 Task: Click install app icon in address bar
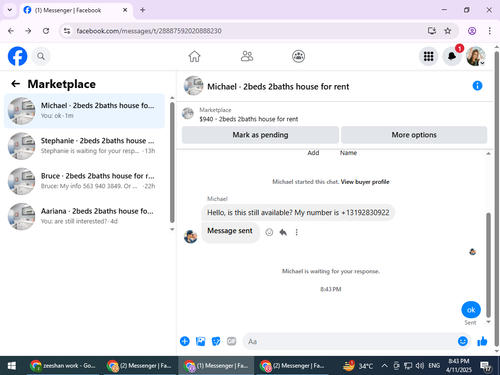[x=432, y=31]
